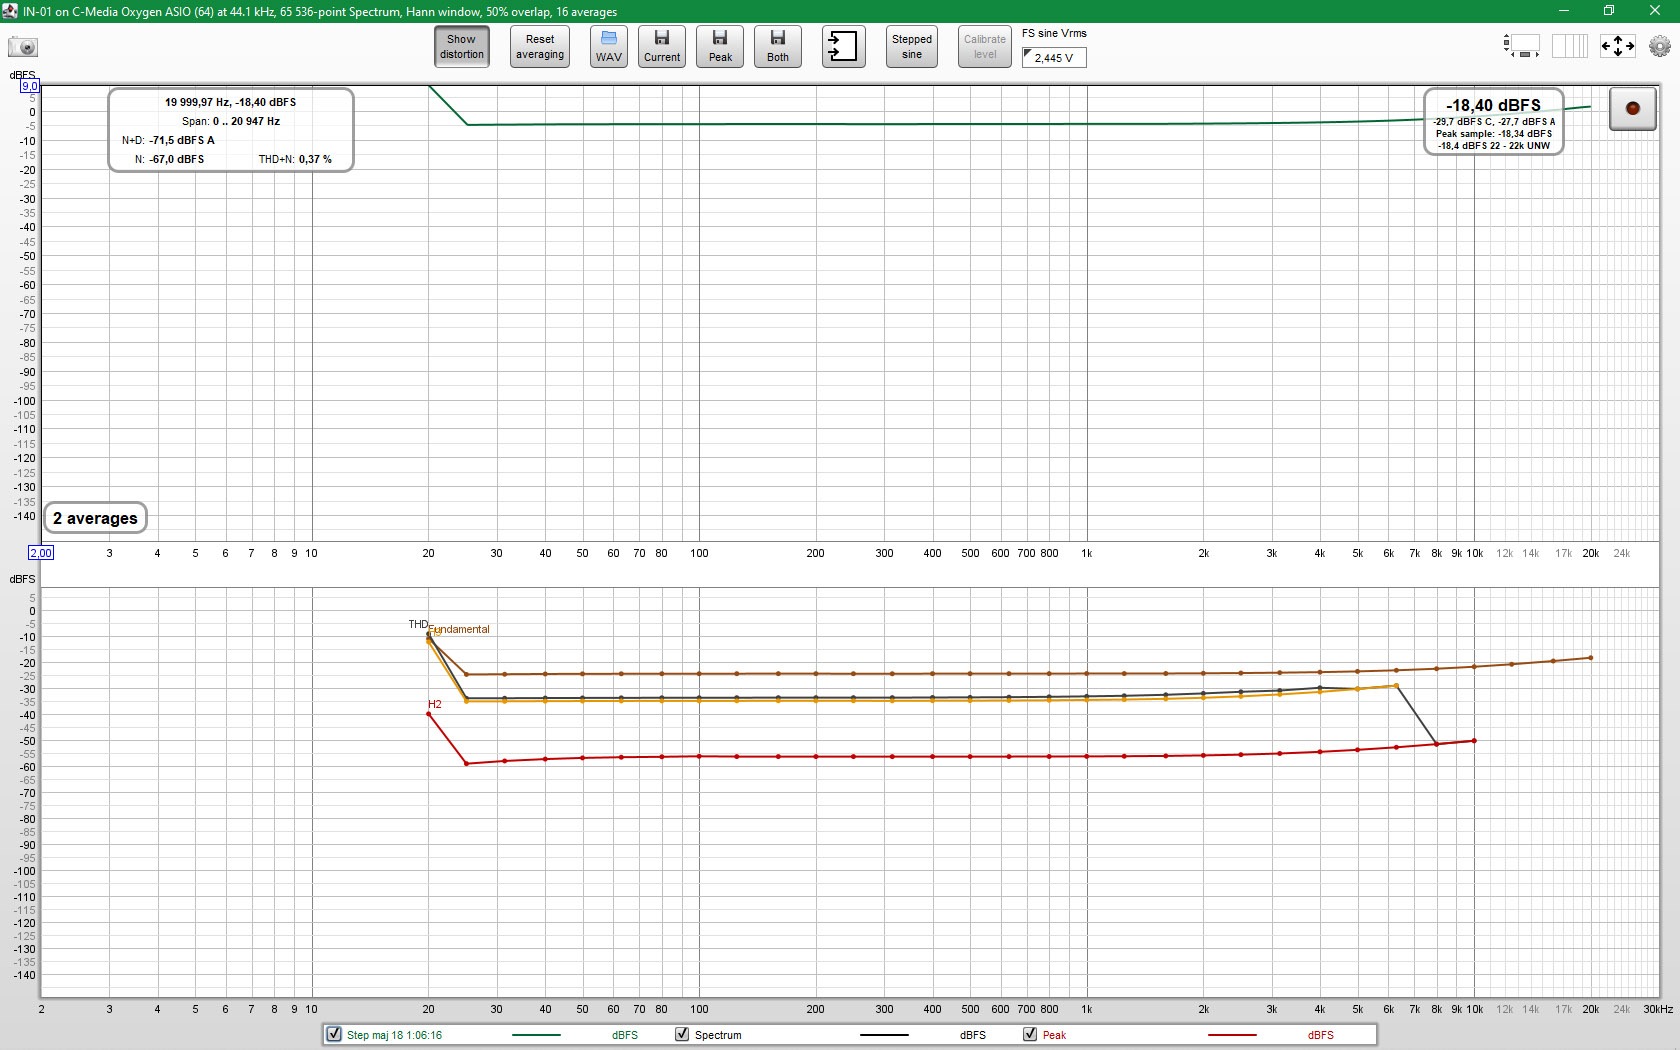
Task: Click the frequency axis spacing icon
Action: [x=1569, y=46]
